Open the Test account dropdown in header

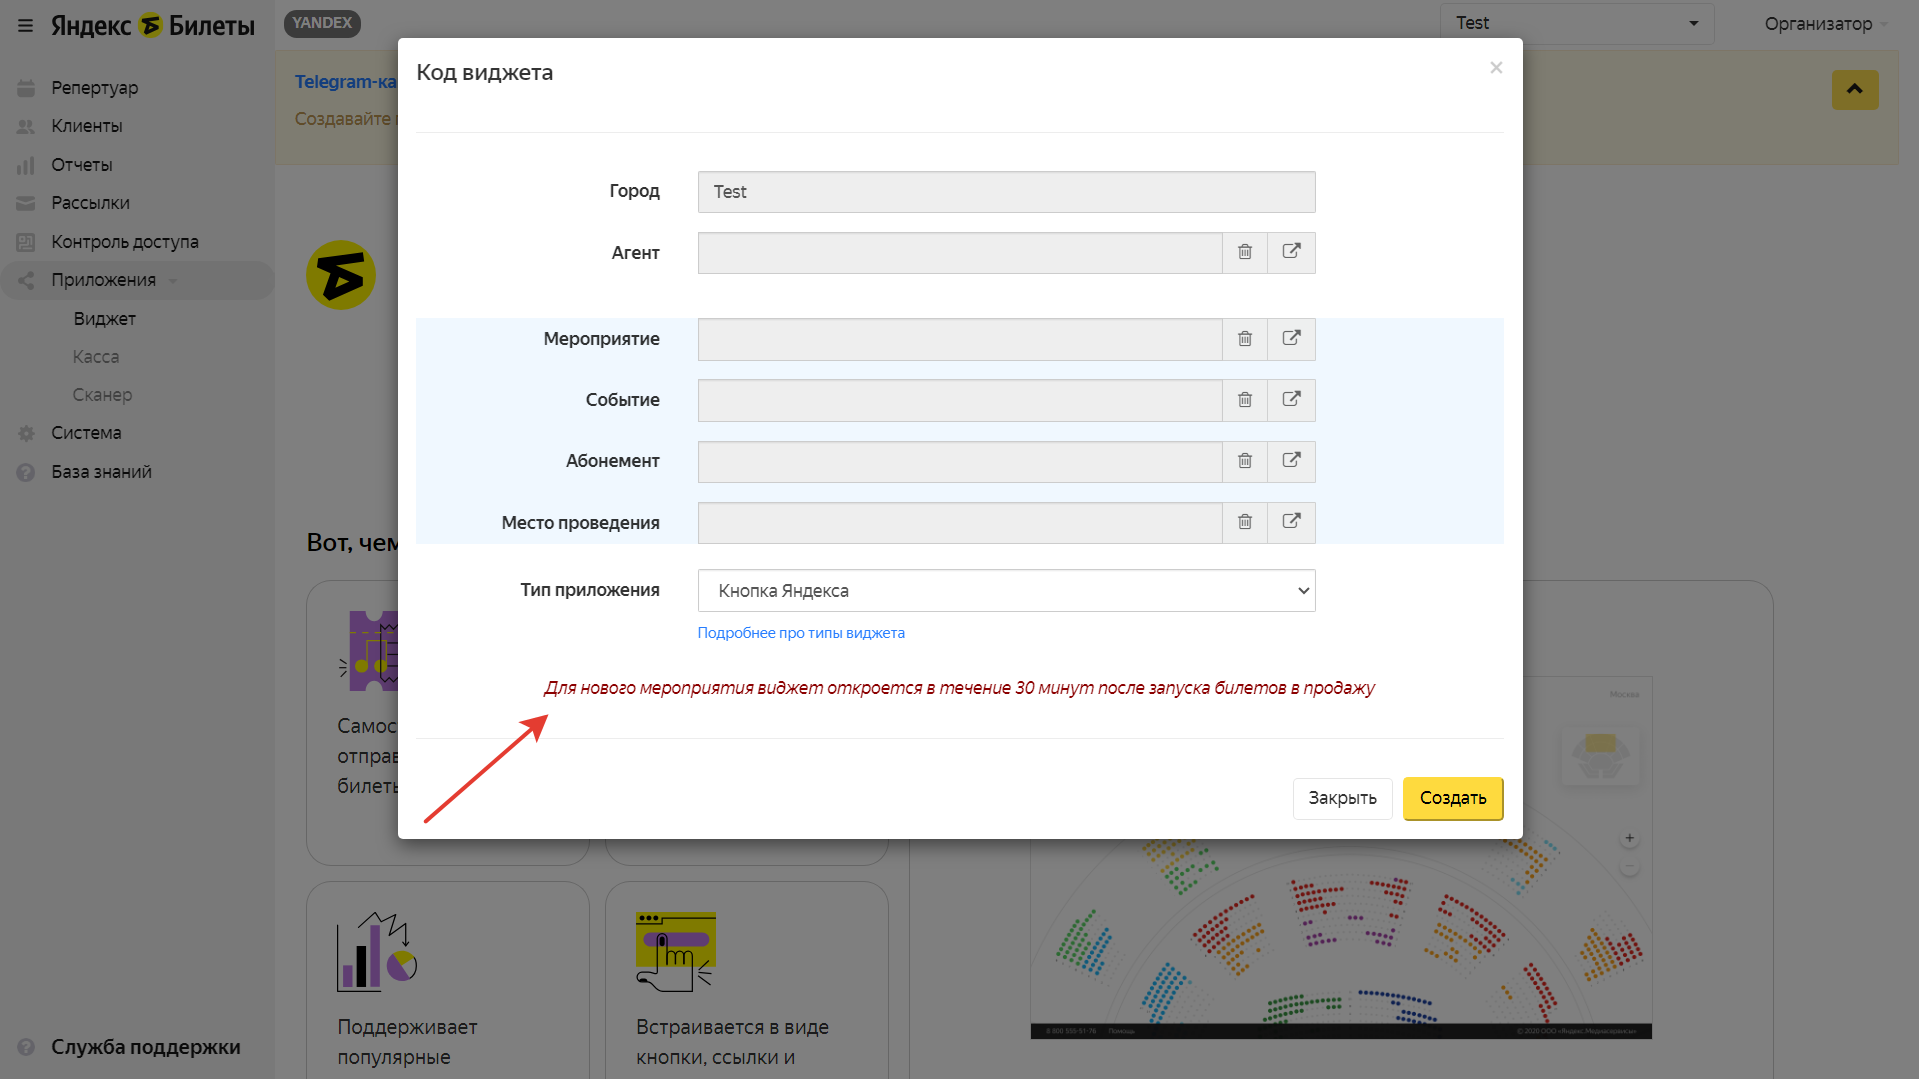[x=1577, y=23]
